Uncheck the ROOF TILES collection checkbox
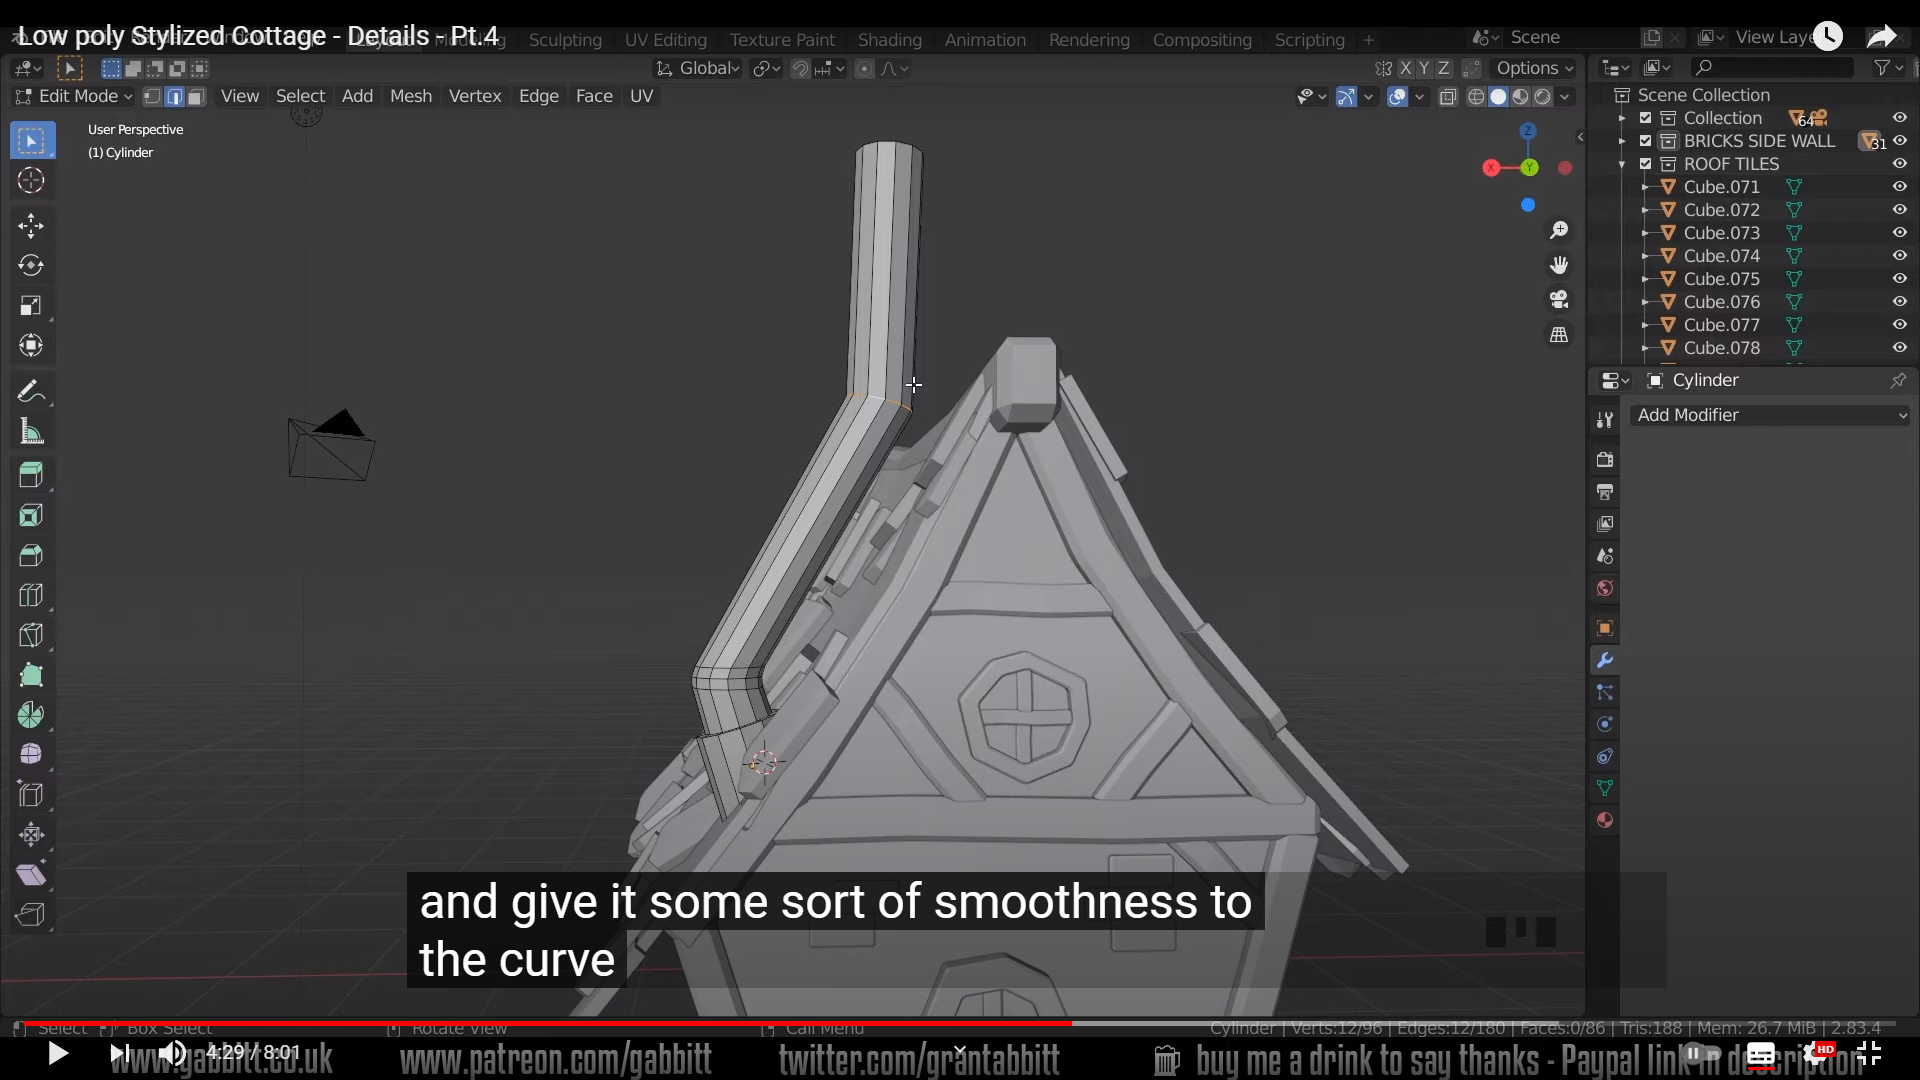The height and width of the screenshot is (1080, 1920). point(1645,164)
